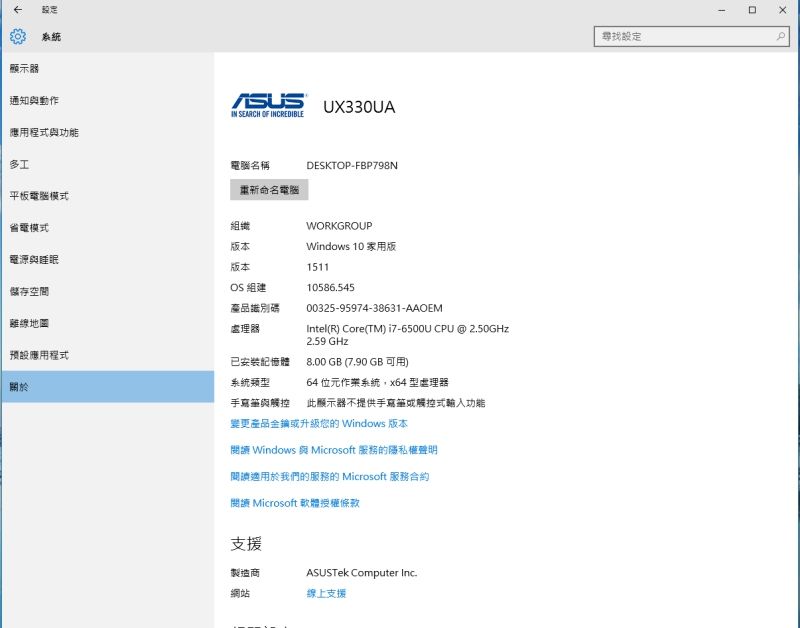The image size is (800, 628).
Task: Click the 支援 section heading
Action: (246, 544)
